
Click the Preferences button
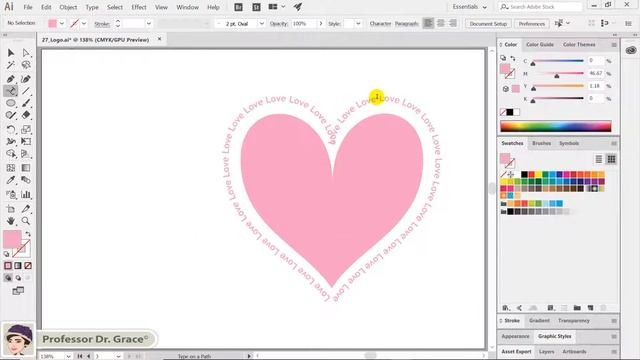(x=531, y=24)
